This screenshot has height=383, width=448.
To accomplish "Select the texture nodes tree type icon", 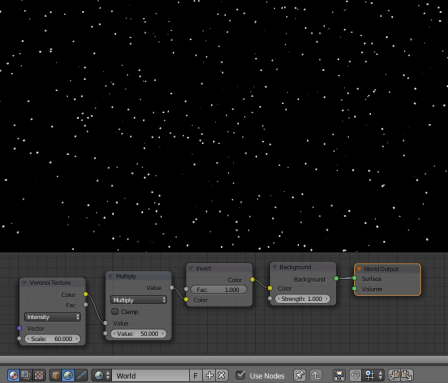I will [39, 375].
